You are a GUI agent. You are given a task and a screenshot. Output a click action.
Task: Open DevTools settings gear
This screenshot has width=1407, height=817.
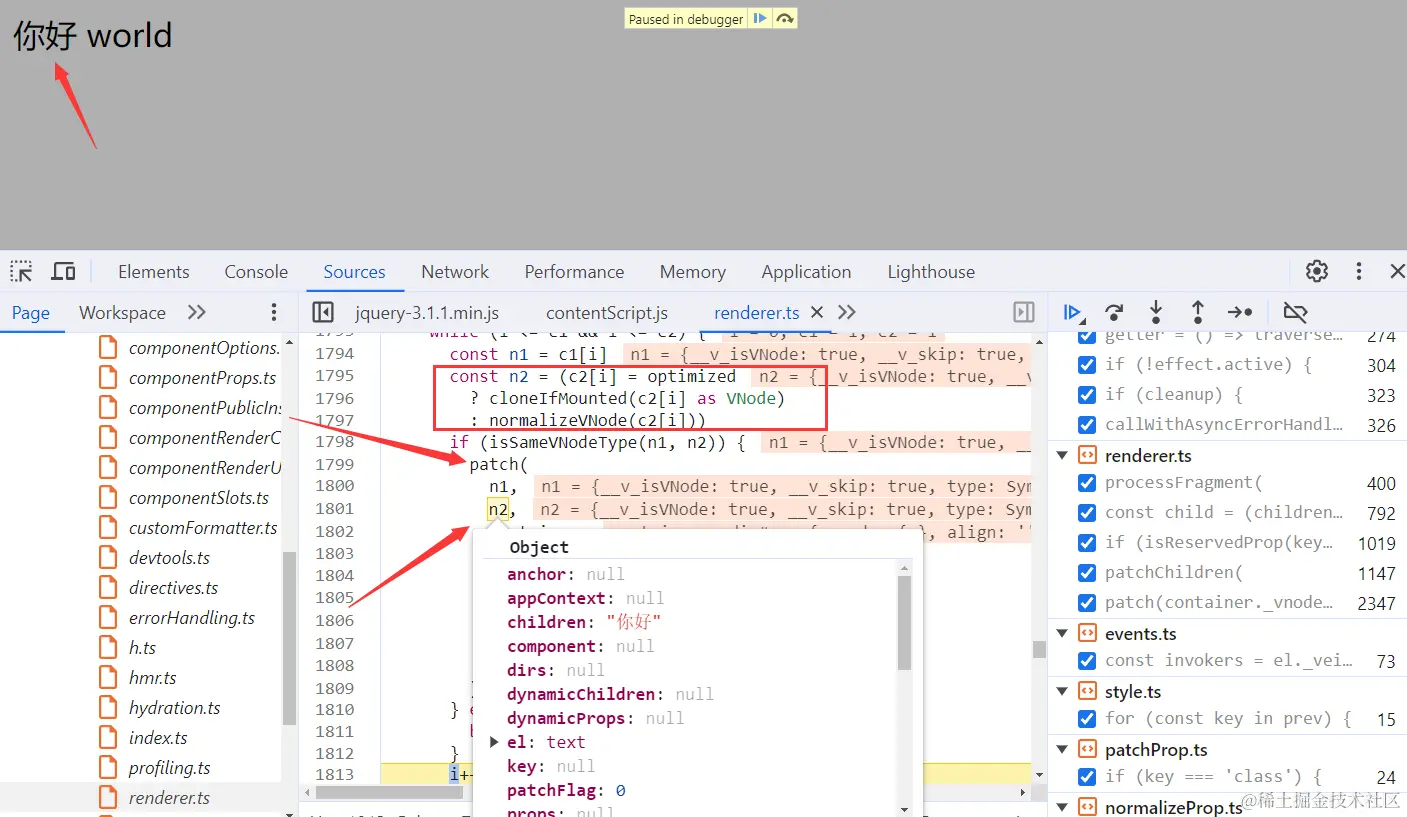(x=1317, y=271)
